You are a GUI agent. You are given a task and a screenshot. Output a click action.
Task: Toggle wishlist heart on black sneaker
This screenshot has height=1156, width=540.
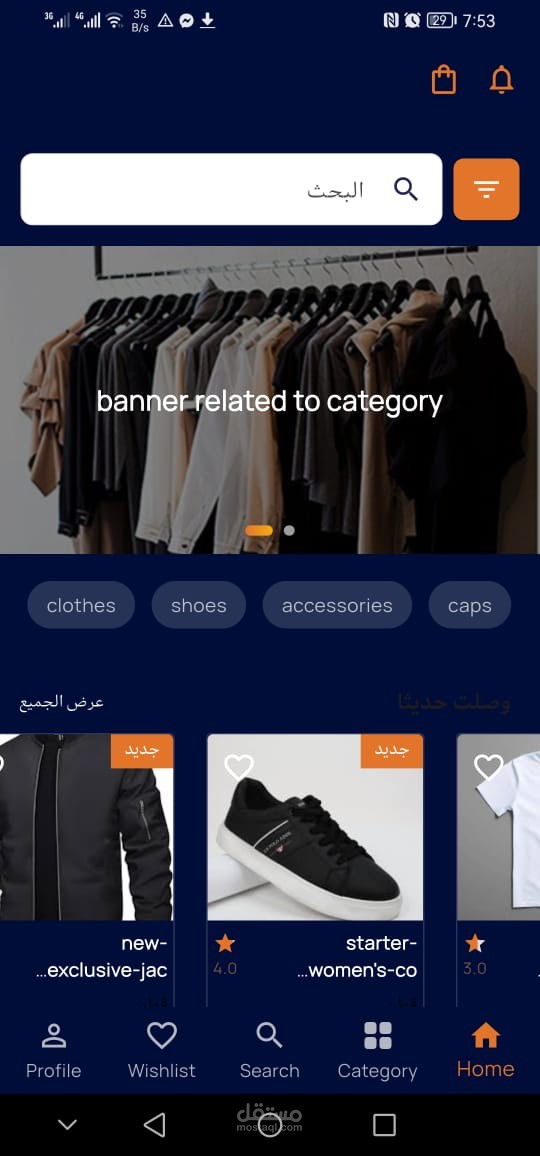click(239, 767)
